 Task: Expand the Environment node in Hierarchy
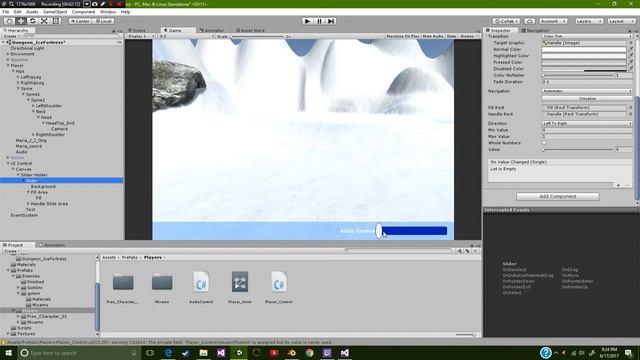point(8,54)
